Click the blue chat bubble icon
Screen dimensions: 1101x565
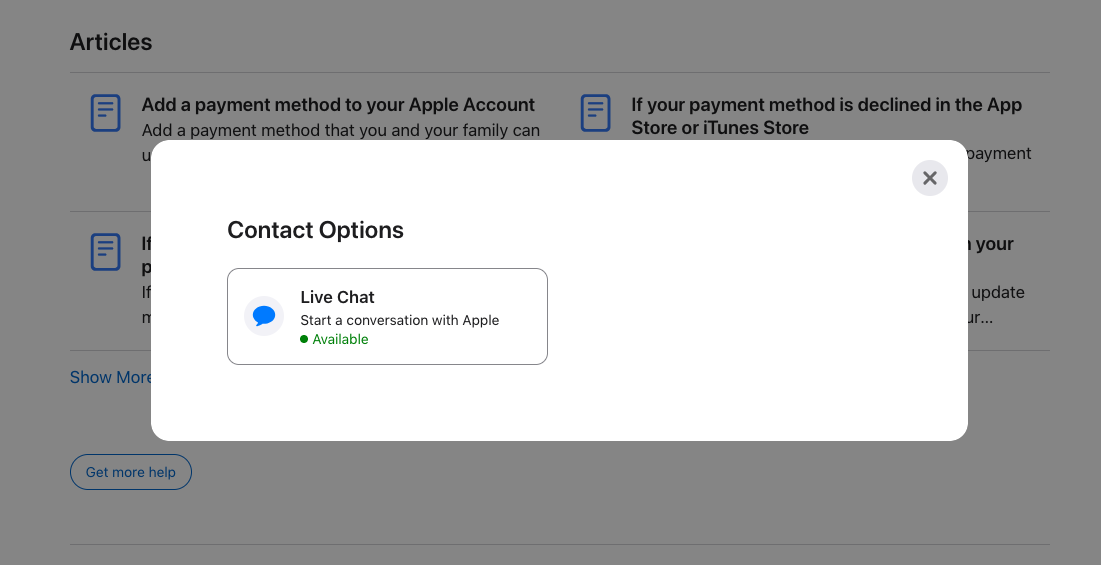click(x=264, y=316)
